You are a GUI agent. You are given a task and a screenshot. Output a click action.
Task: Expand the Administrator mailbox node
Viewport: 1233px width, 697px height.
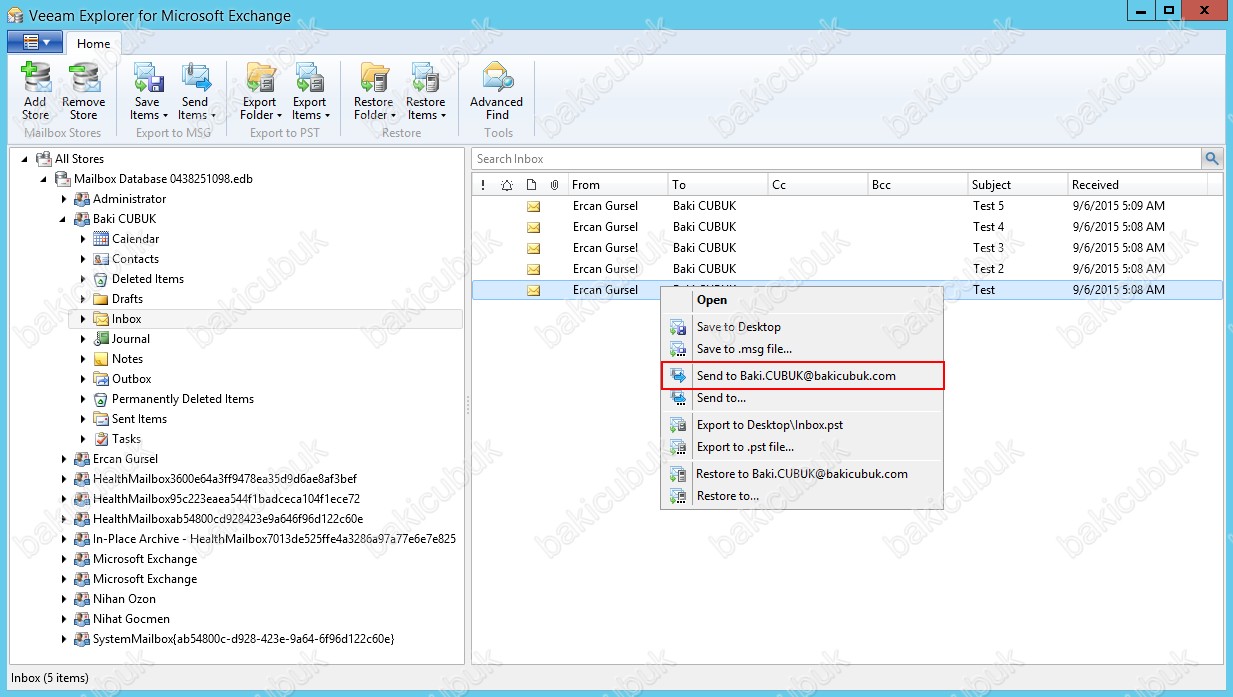(x=64, y=199)
